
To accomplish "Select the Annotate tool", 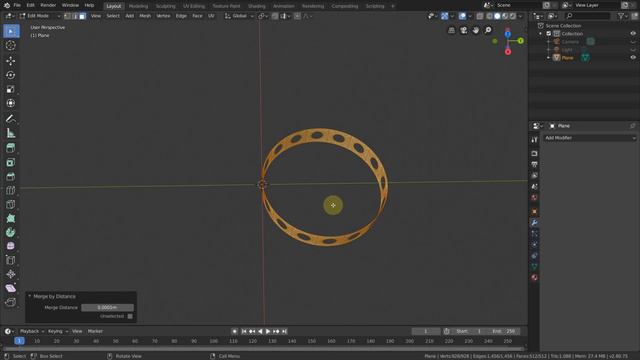I will (11, 119).
